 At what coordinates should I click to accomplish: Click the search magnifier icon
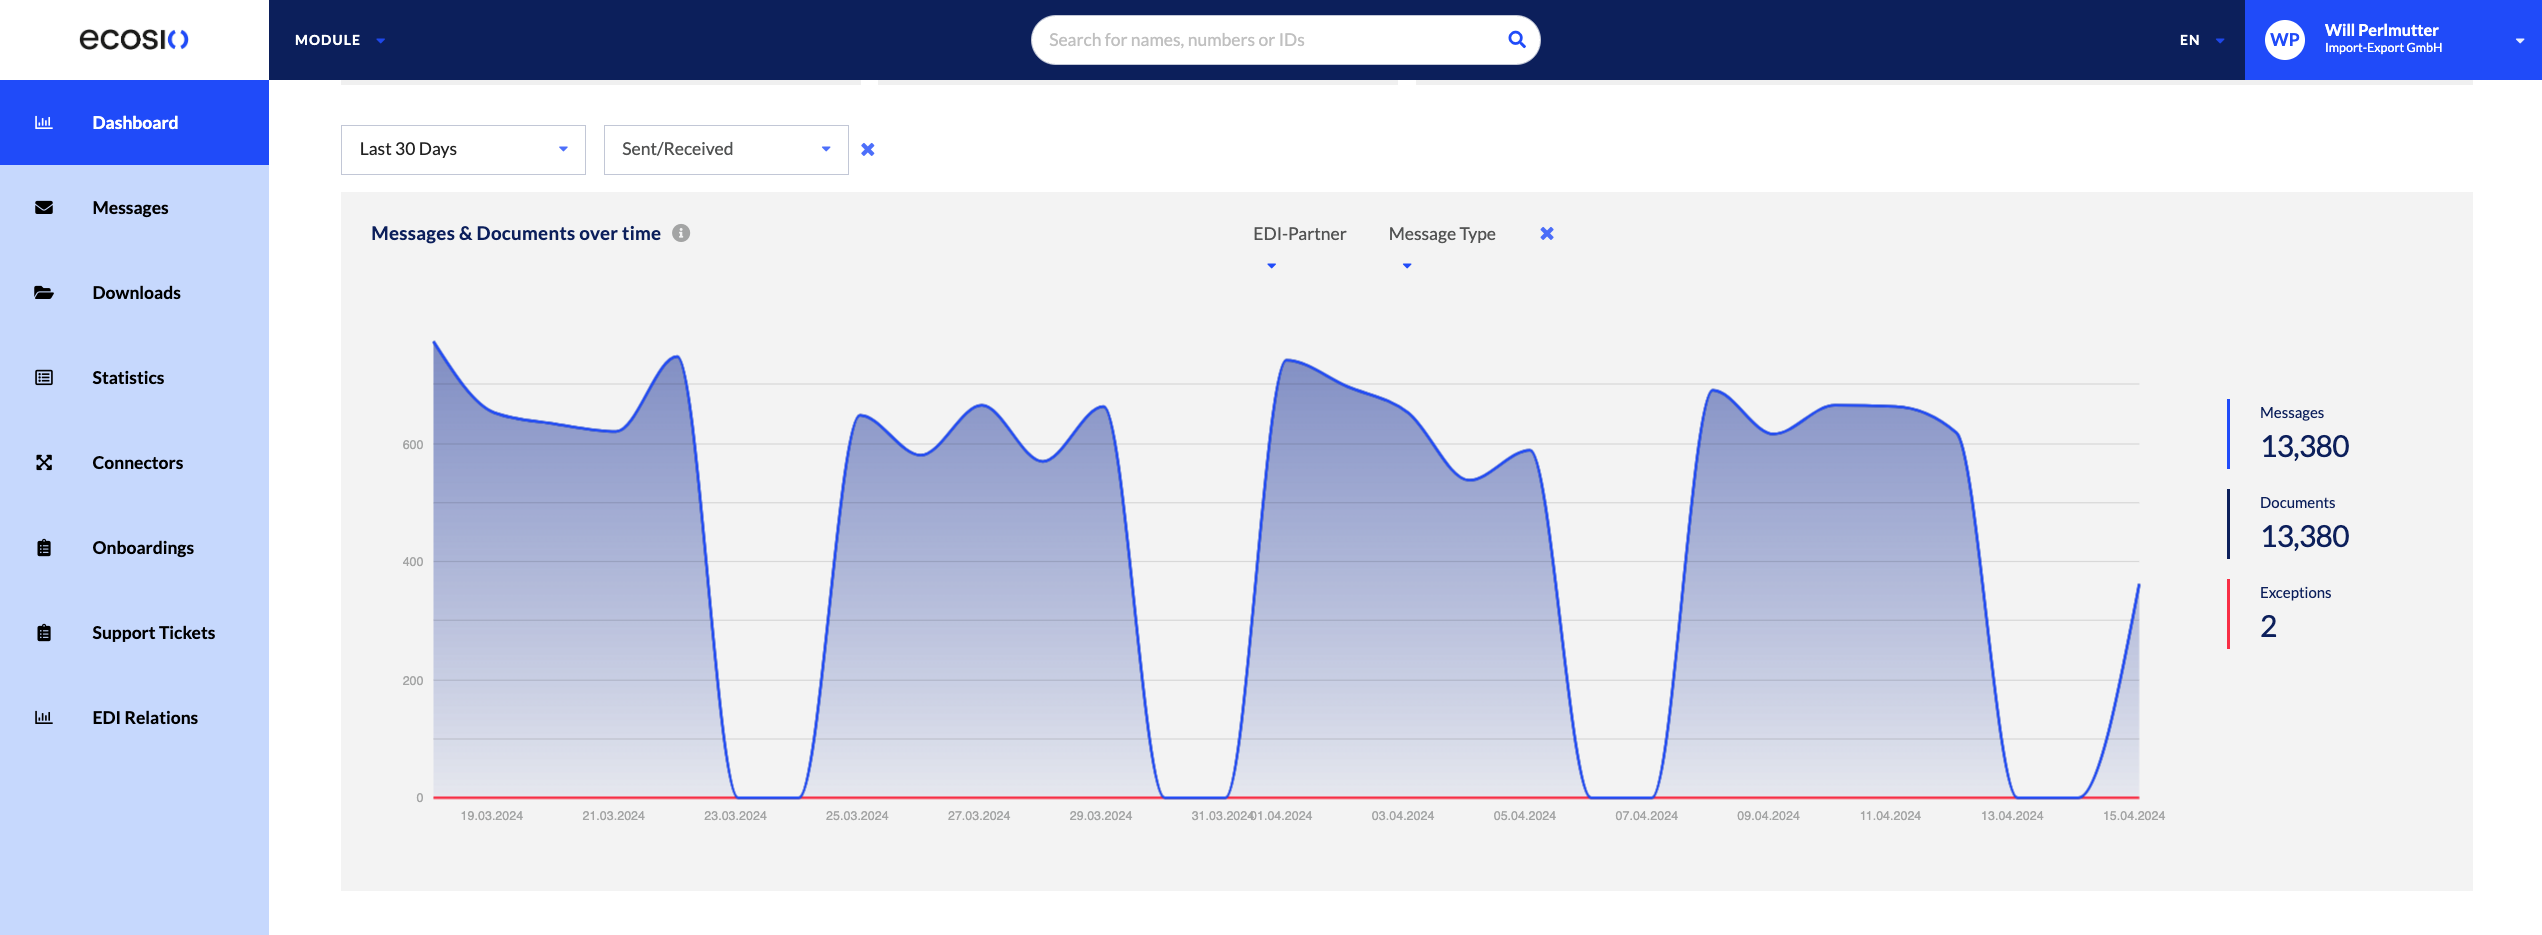pos(1516,40)
